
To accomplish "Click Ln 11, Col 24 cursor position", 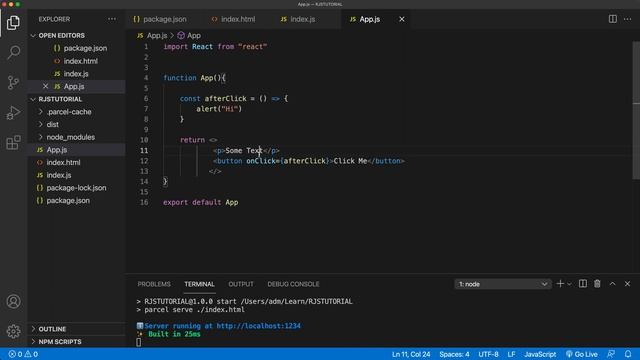I will click(x=411, y=354).
